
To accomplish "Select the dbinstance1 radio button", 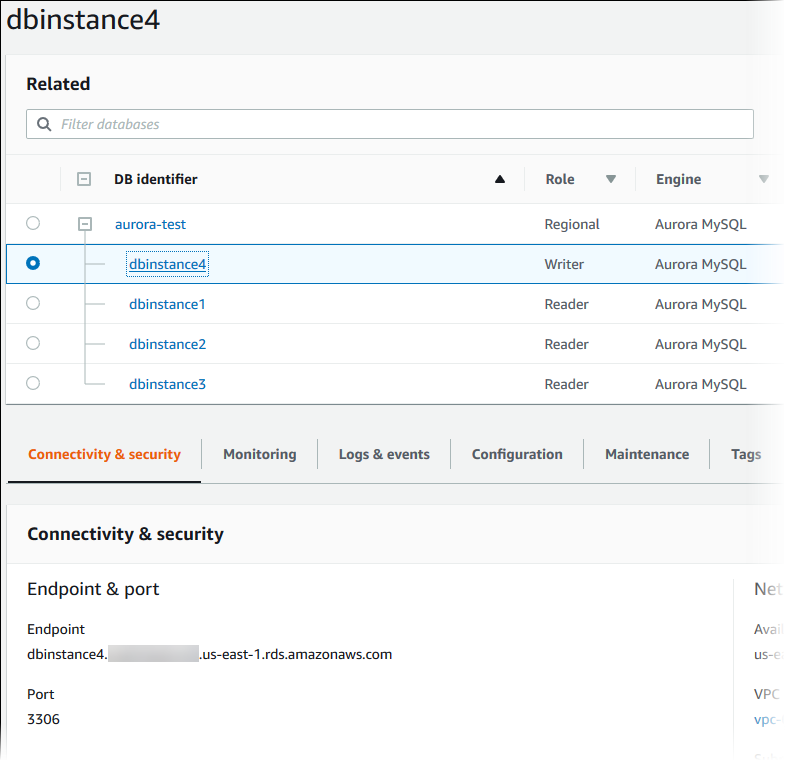I will [33, 304].
